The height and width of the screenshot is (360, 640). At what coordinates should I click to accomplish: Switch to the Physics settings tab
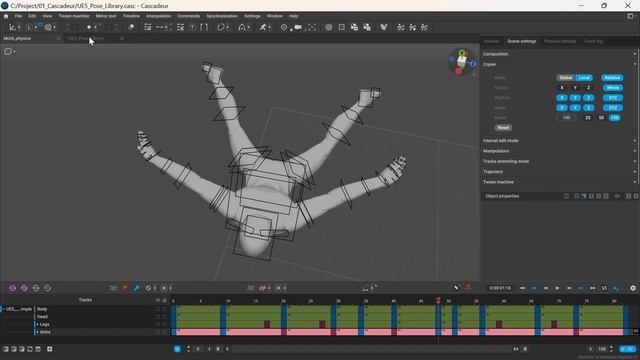(560, 41)
